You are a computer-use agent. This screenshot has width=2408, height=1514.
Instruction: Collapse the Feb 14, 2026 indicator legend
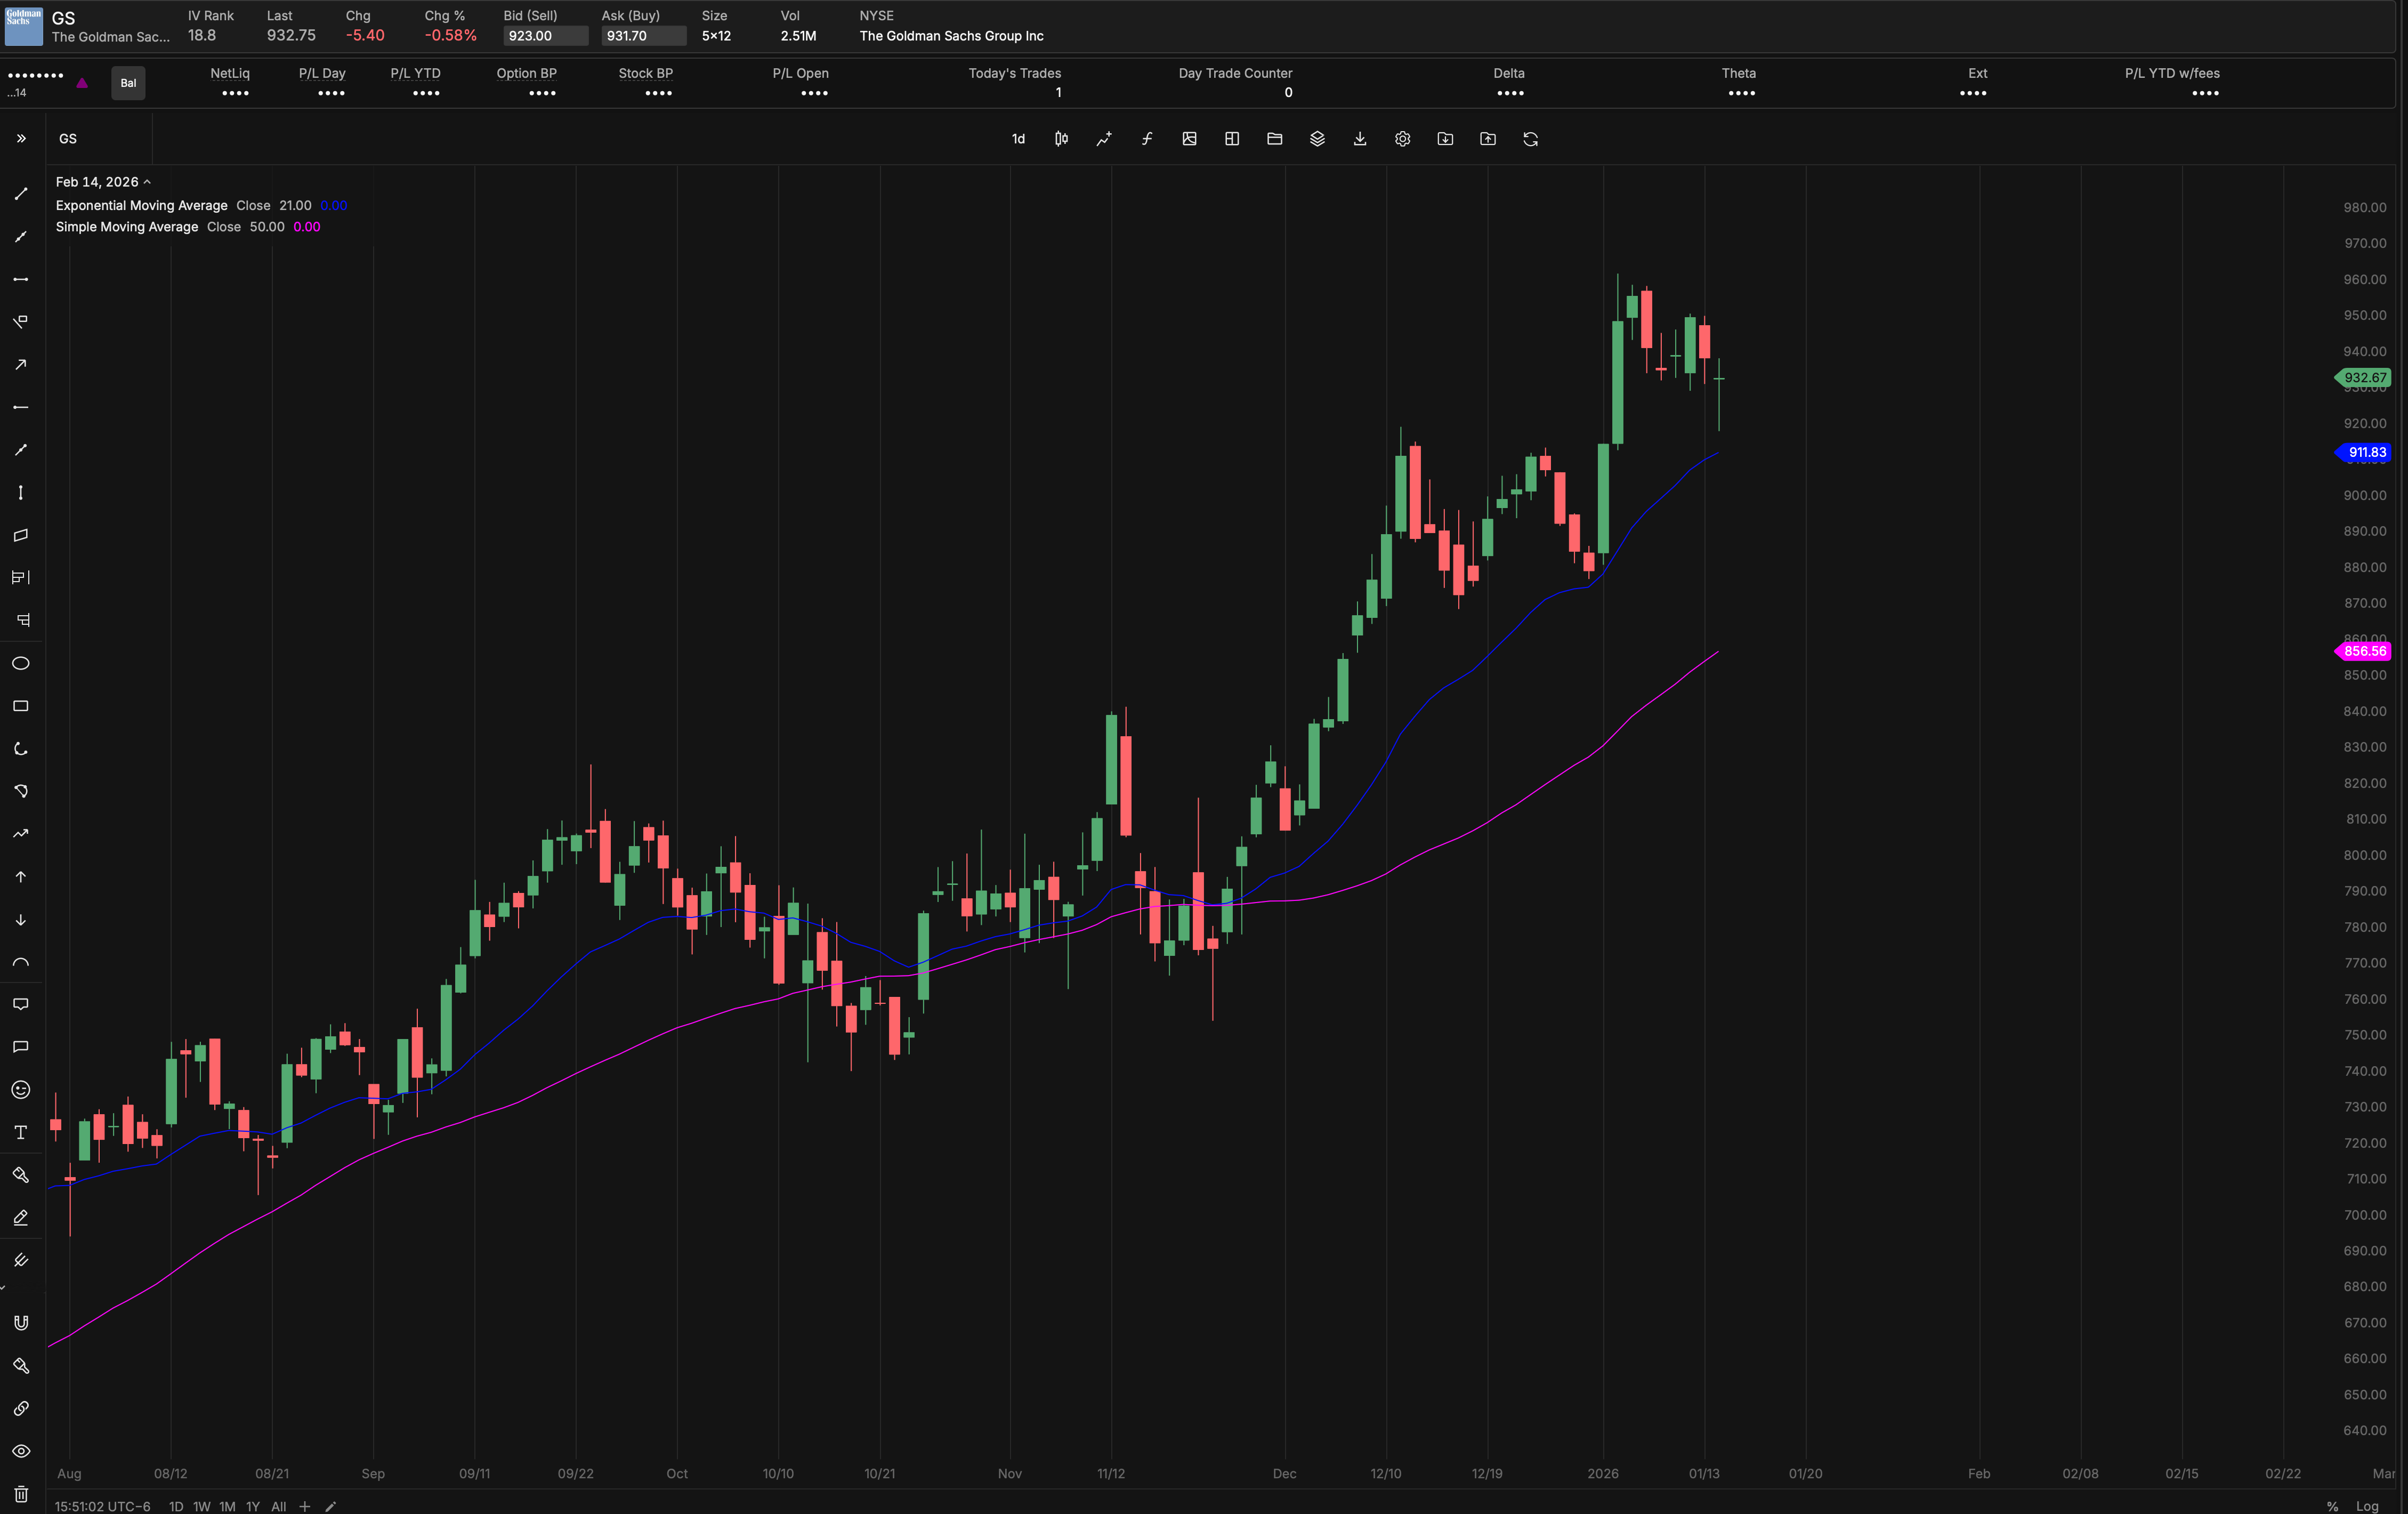click(x=147, y=182)
